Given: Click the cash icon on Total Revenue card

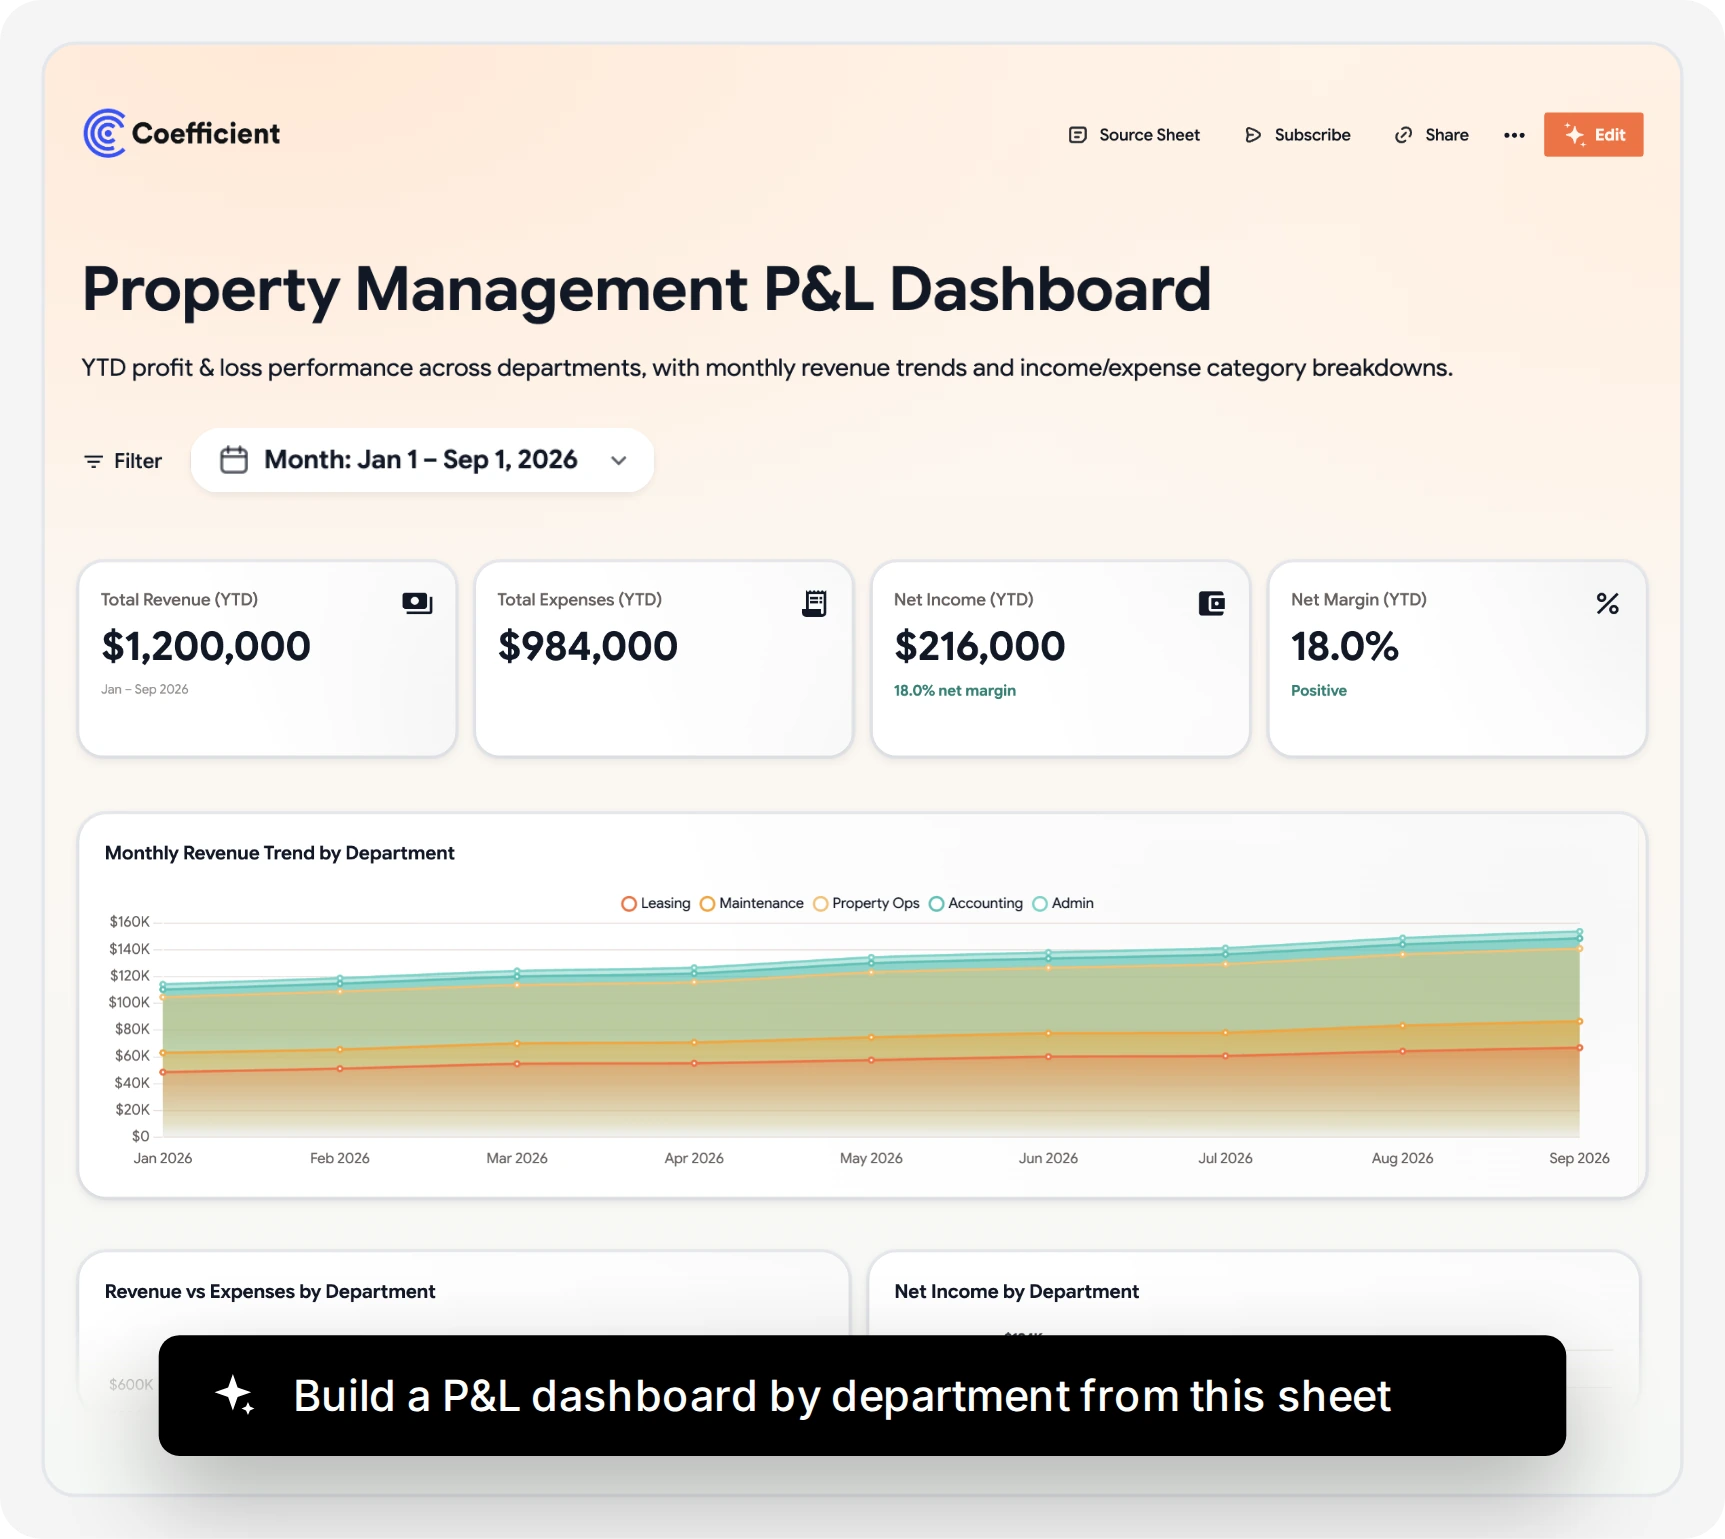Looking at the screenshot, I should click(x=417, y=603).
